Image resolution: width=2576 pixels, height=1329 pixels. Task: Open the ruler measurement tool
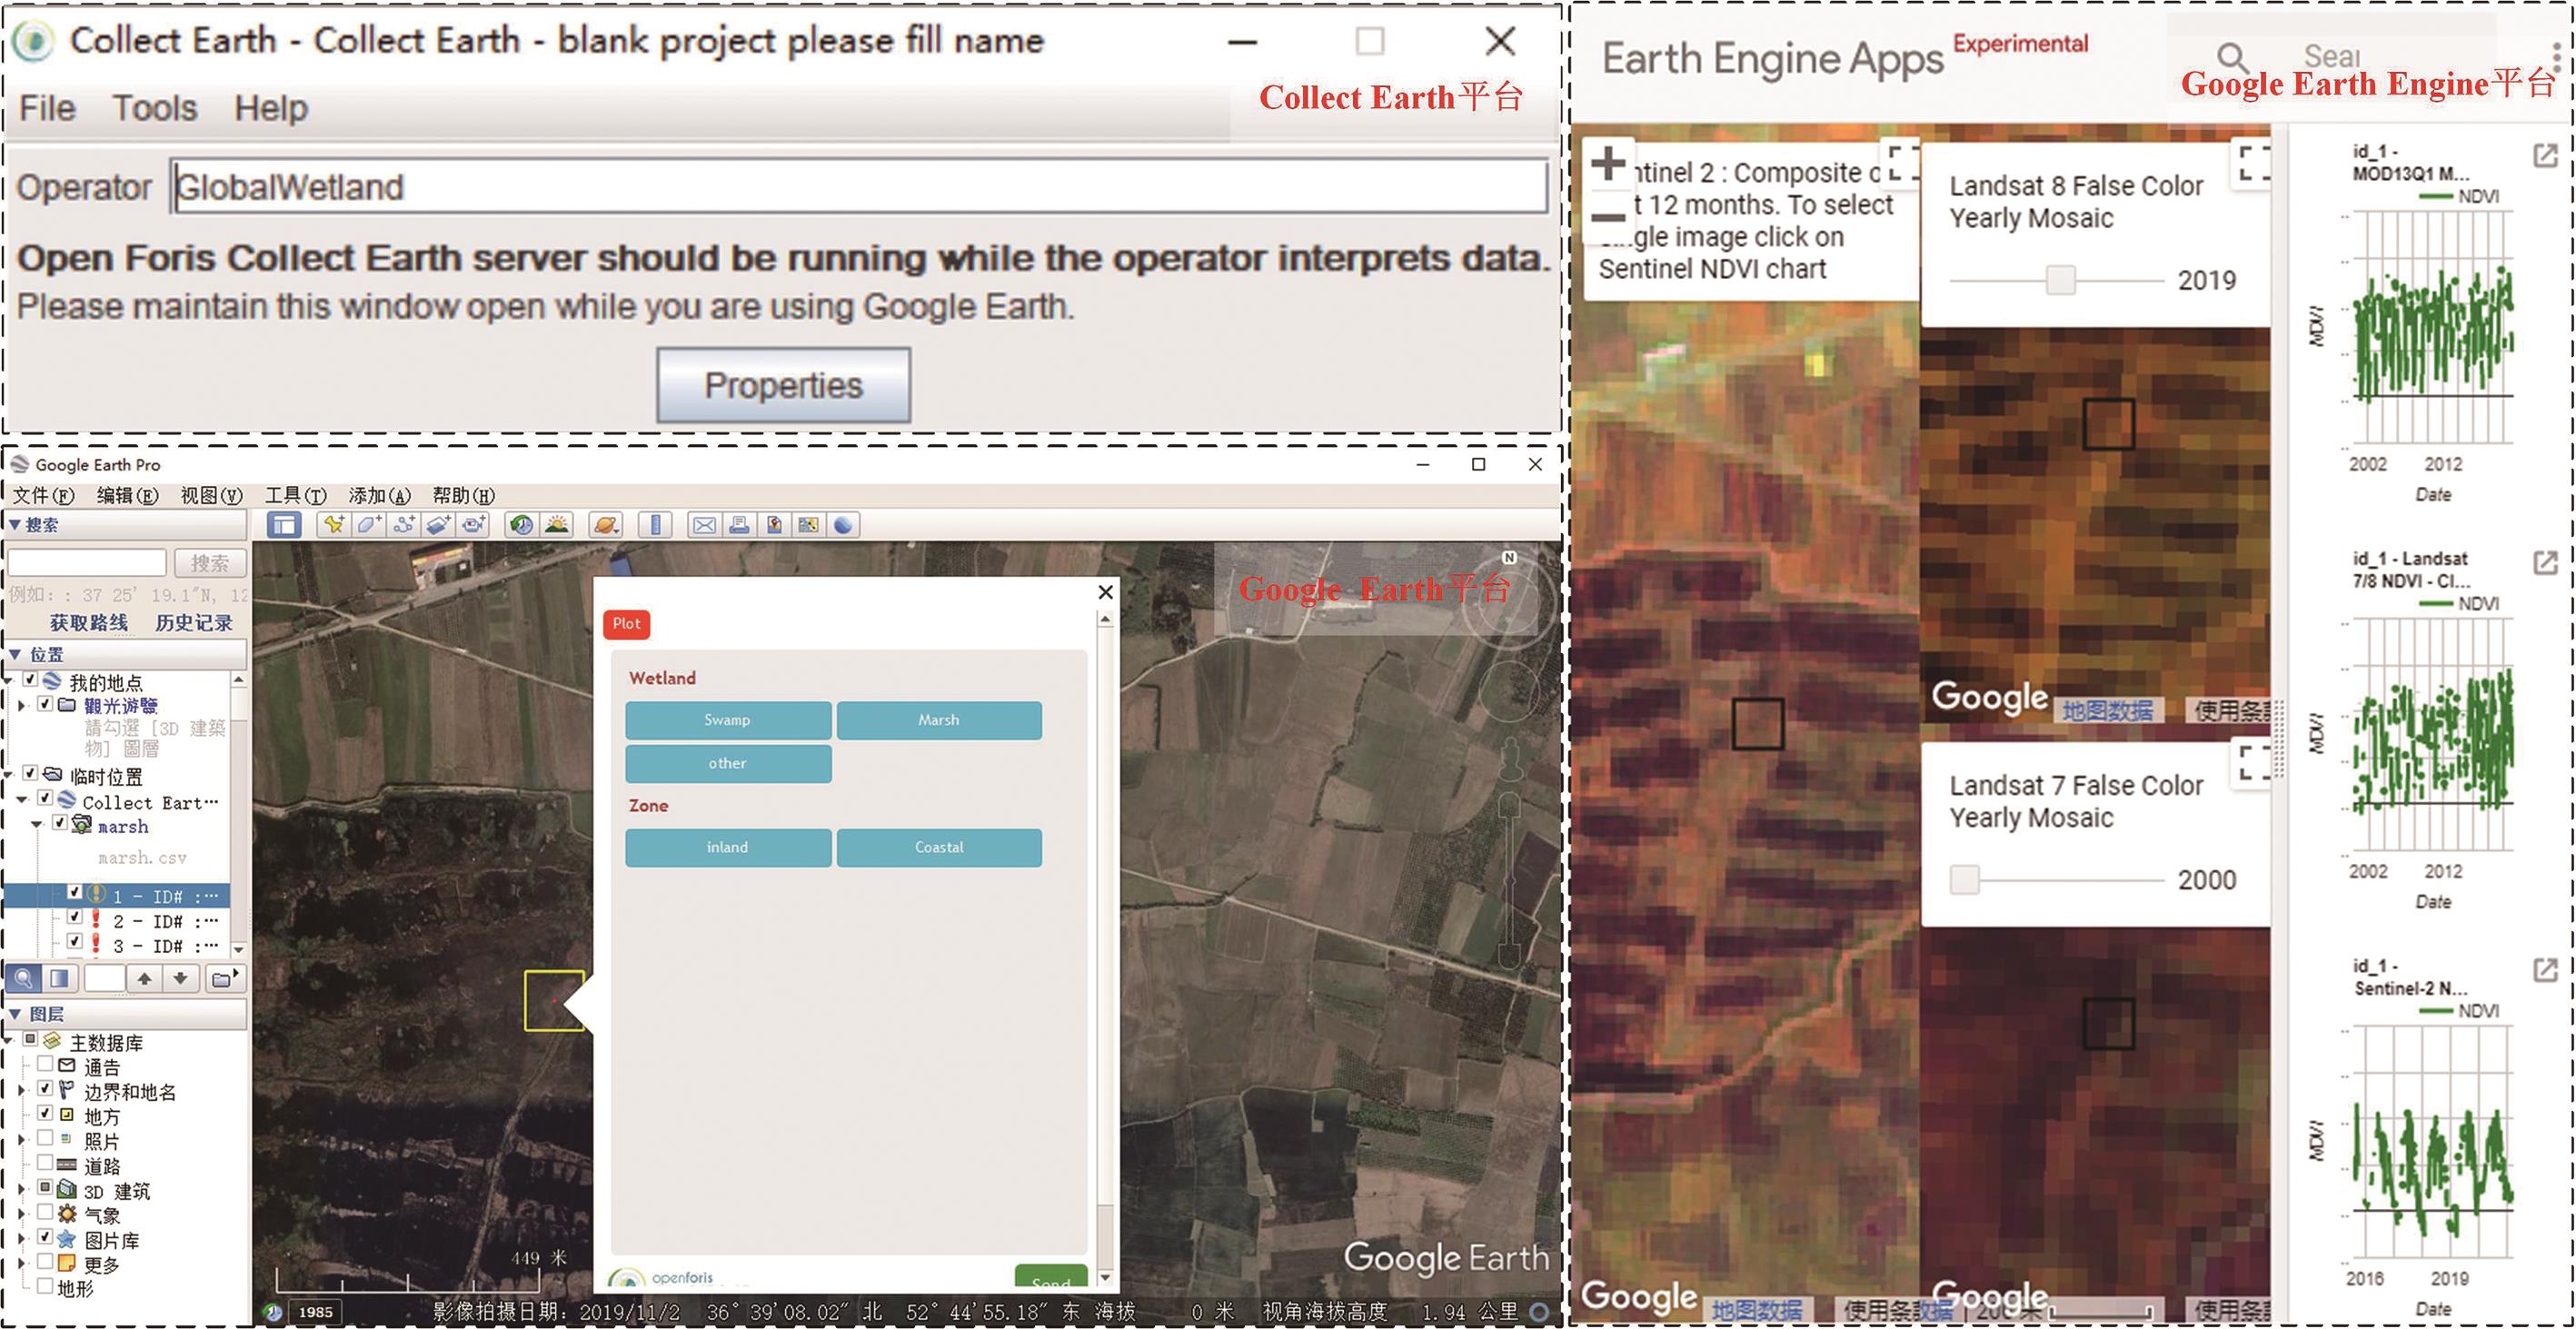(x=655, y=524)
